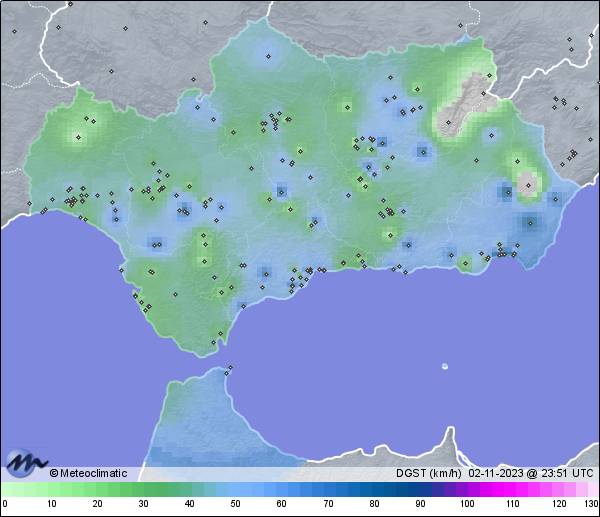600x517 pixels.
Task: Select the magenta 110 km/h scale segment
Action: point(511,489)
